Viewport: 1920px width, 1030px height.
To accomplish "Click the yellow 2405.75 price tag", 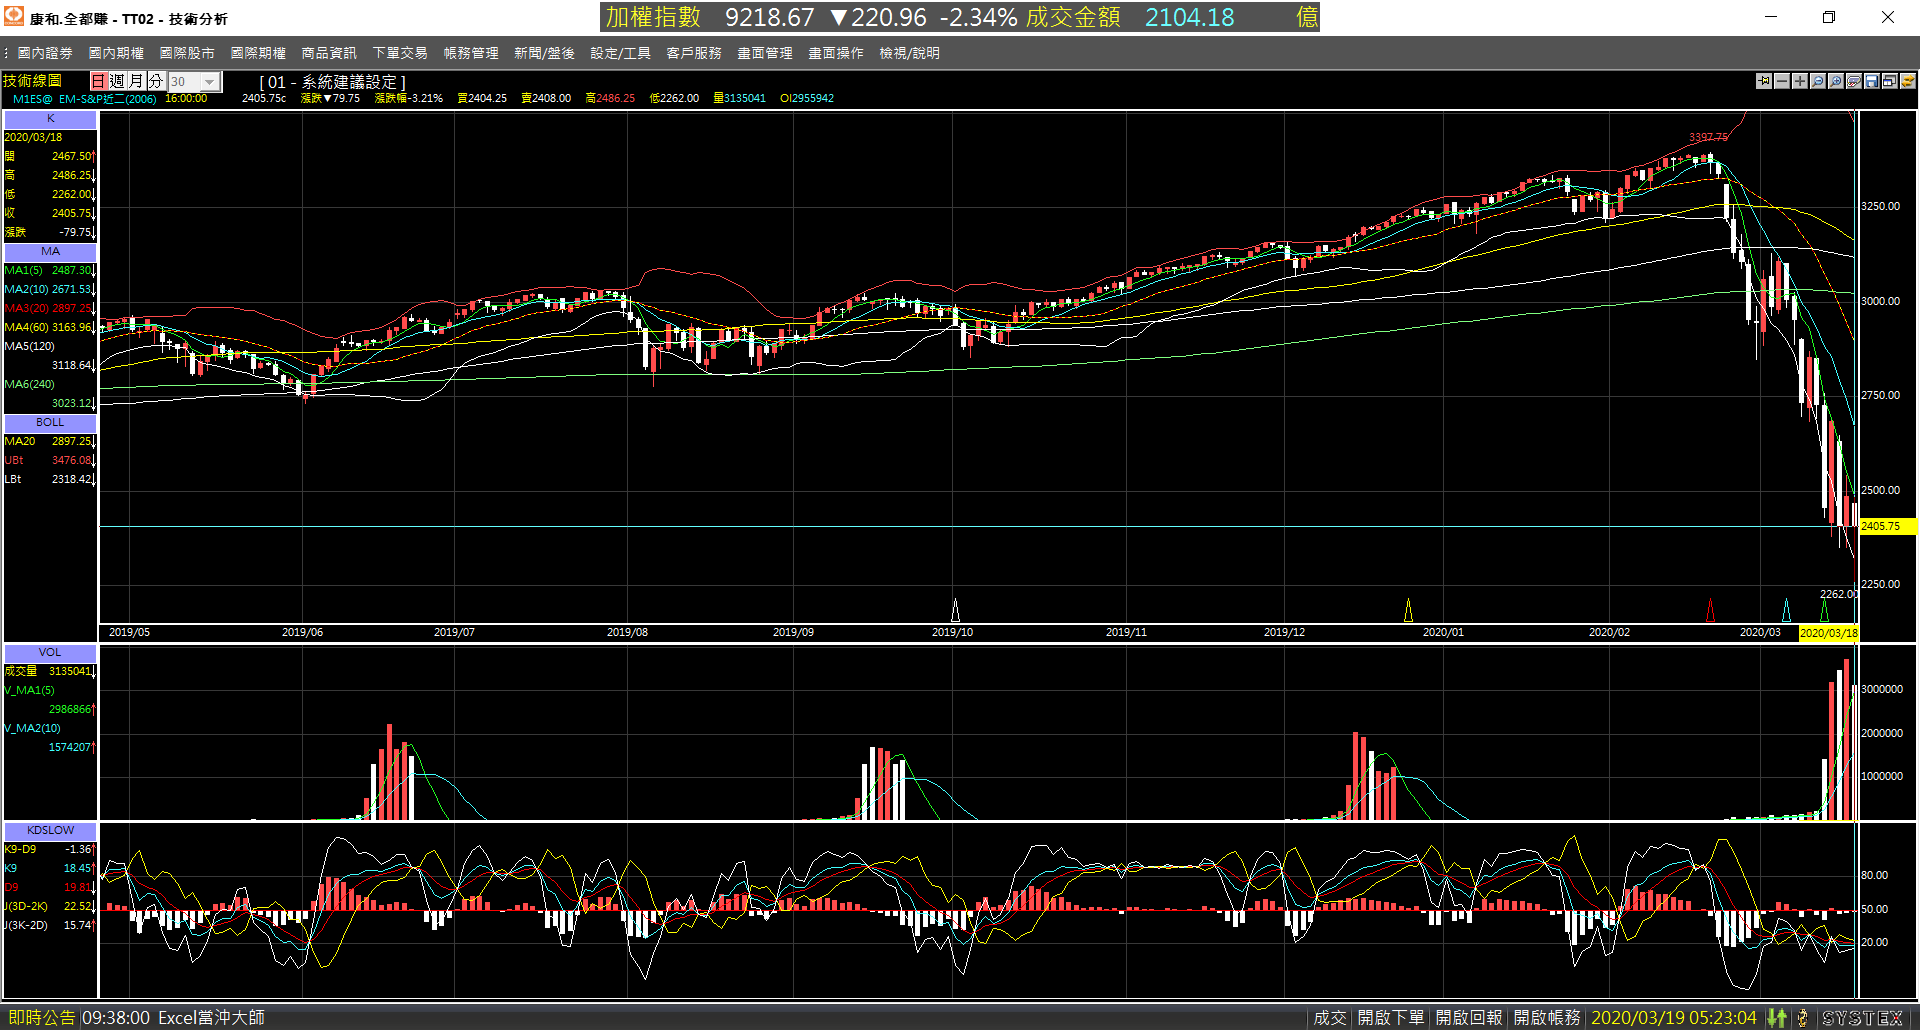I will pyautogui.click(x=1887, y=526).
